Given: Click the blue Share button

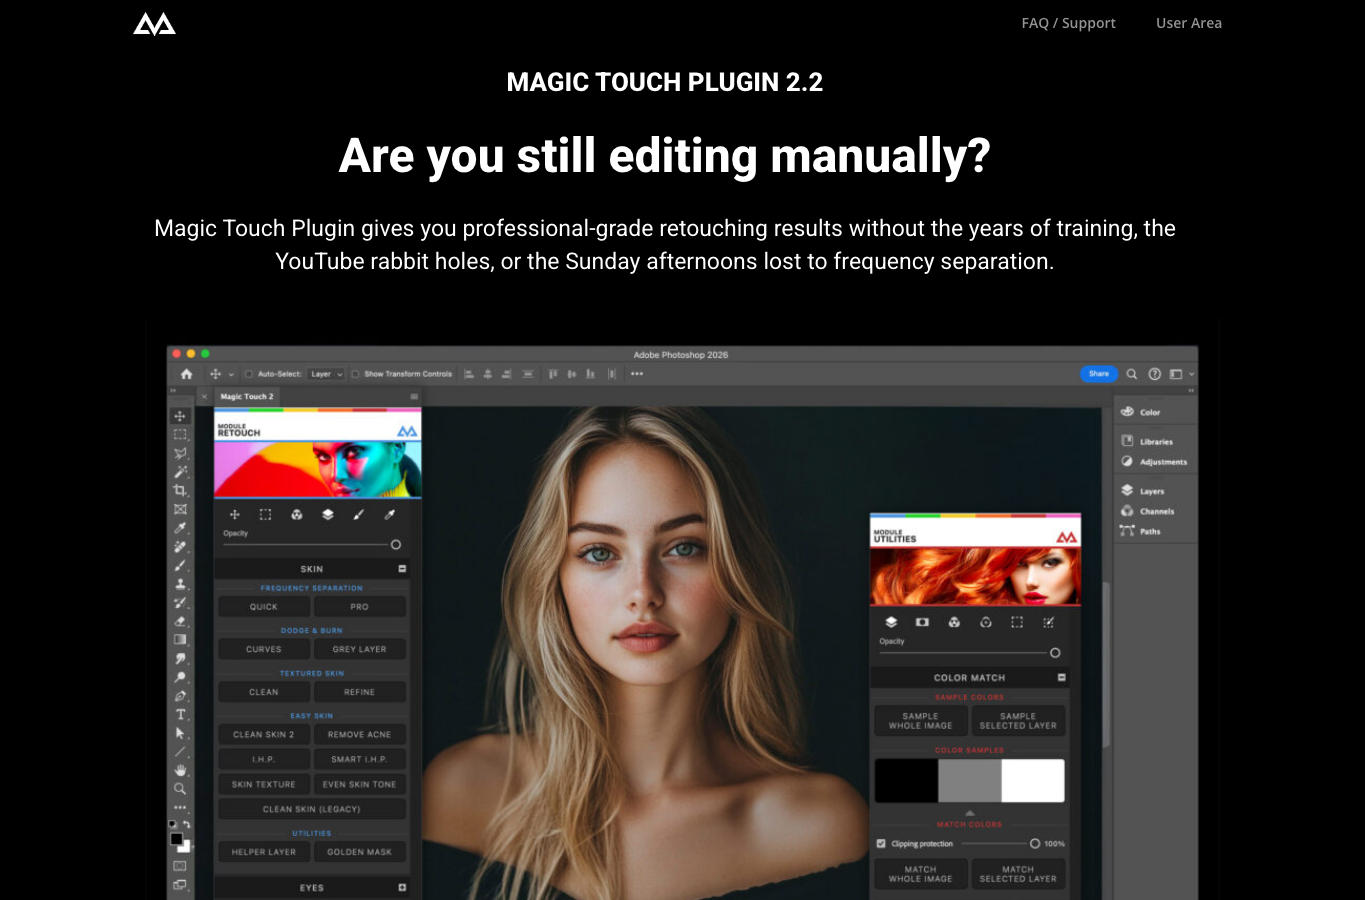Looking at the screenshot, I should pyautogui.click(x=1098, y=374).
